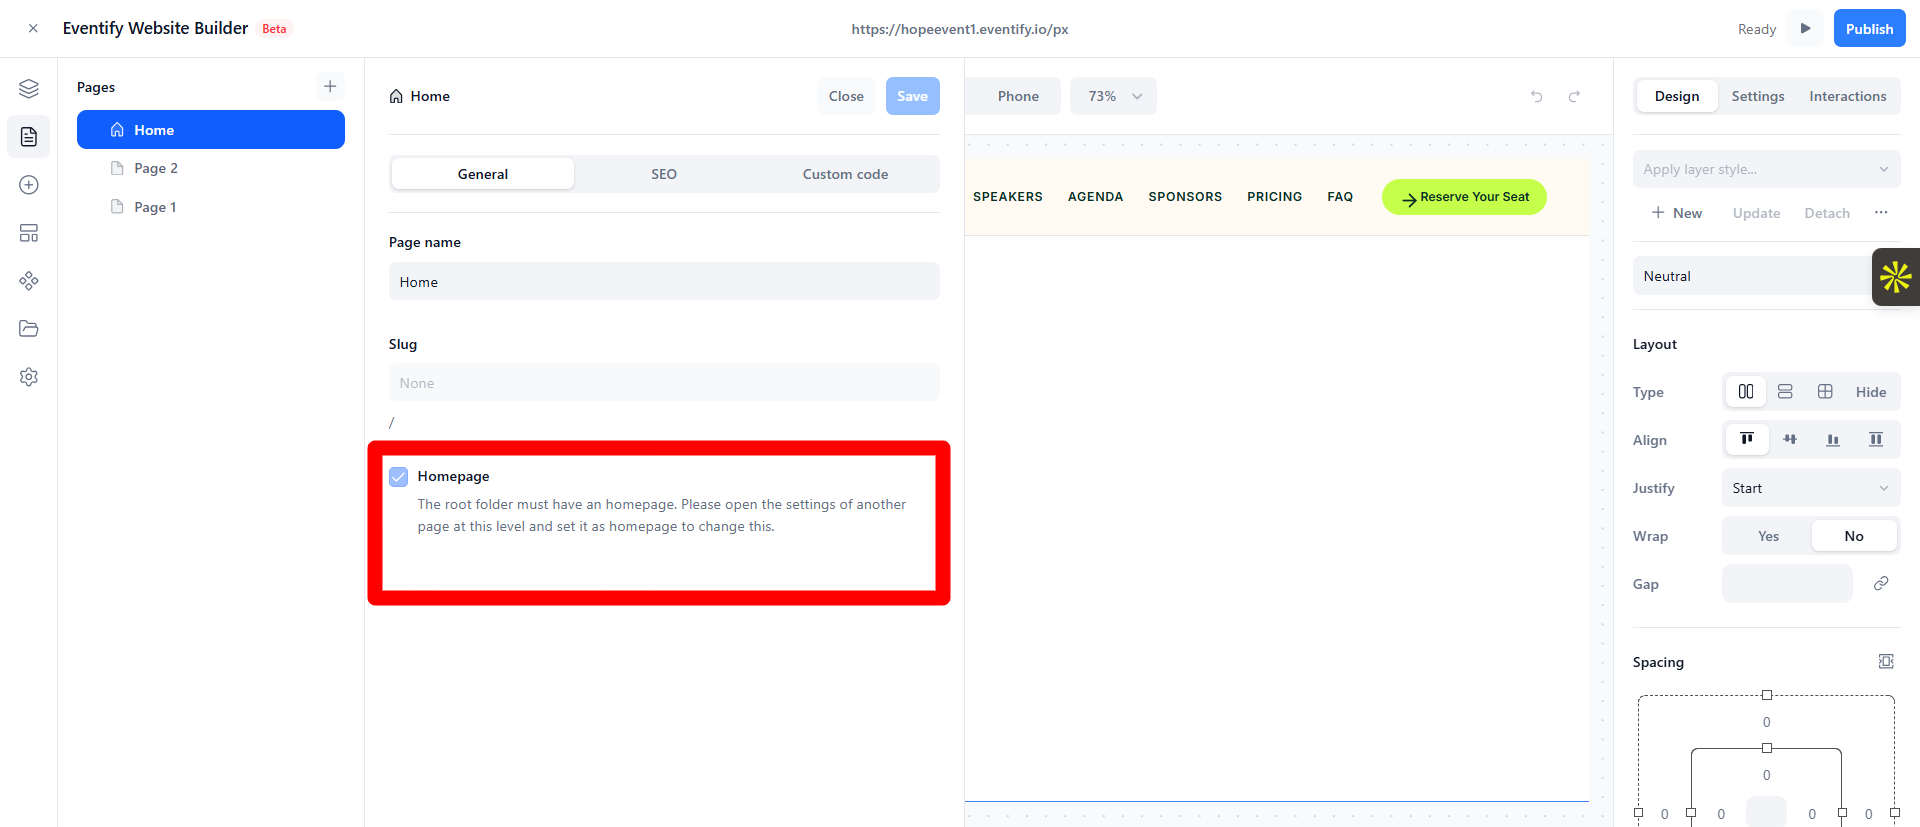This screenshot has width=1920, height=827.
Task: Click the Undo arrow icon
Action: (x=1537, y=96)
